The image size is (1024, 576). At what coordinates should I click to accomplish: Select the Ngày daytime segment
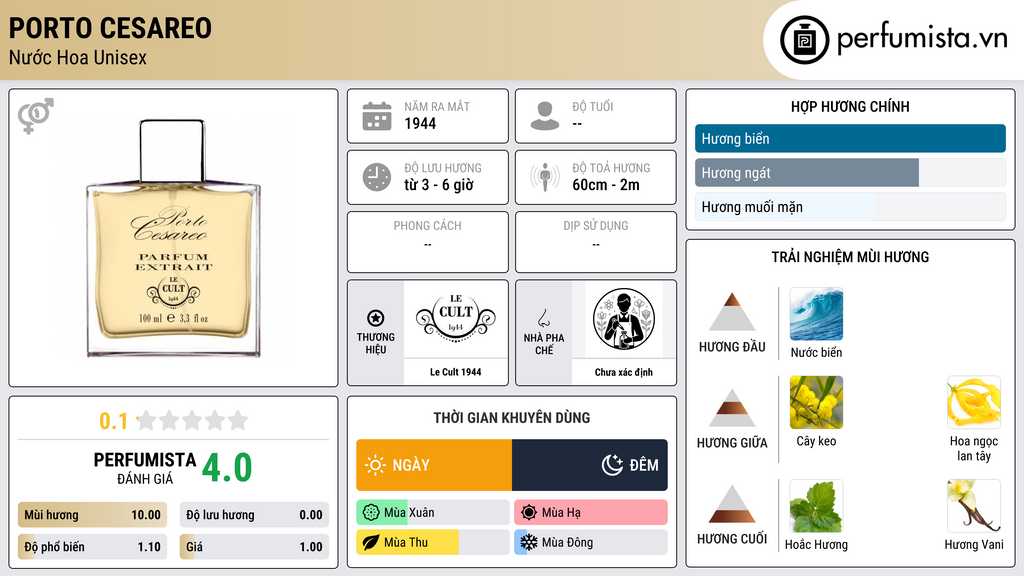tap(434, 465)
